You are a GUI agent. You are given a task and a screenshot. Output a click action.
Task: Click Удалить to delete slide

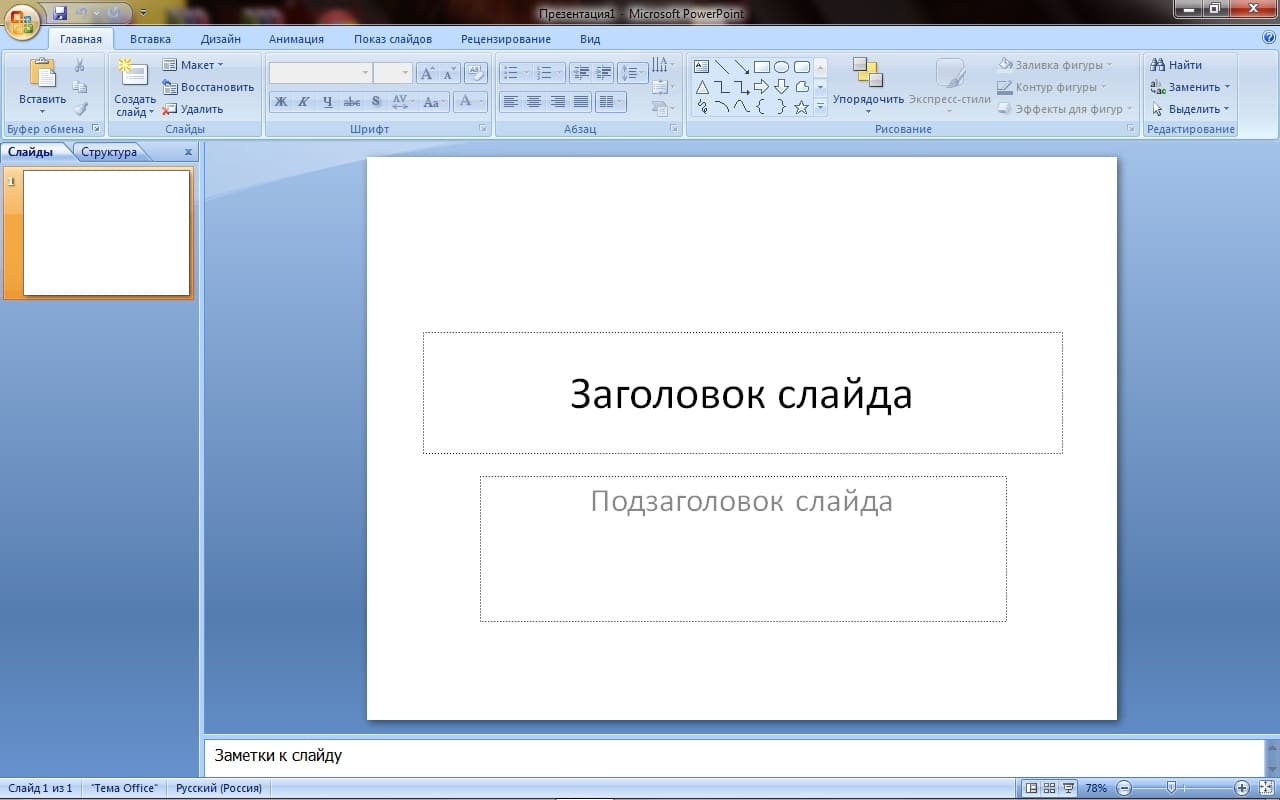(193, 109)
